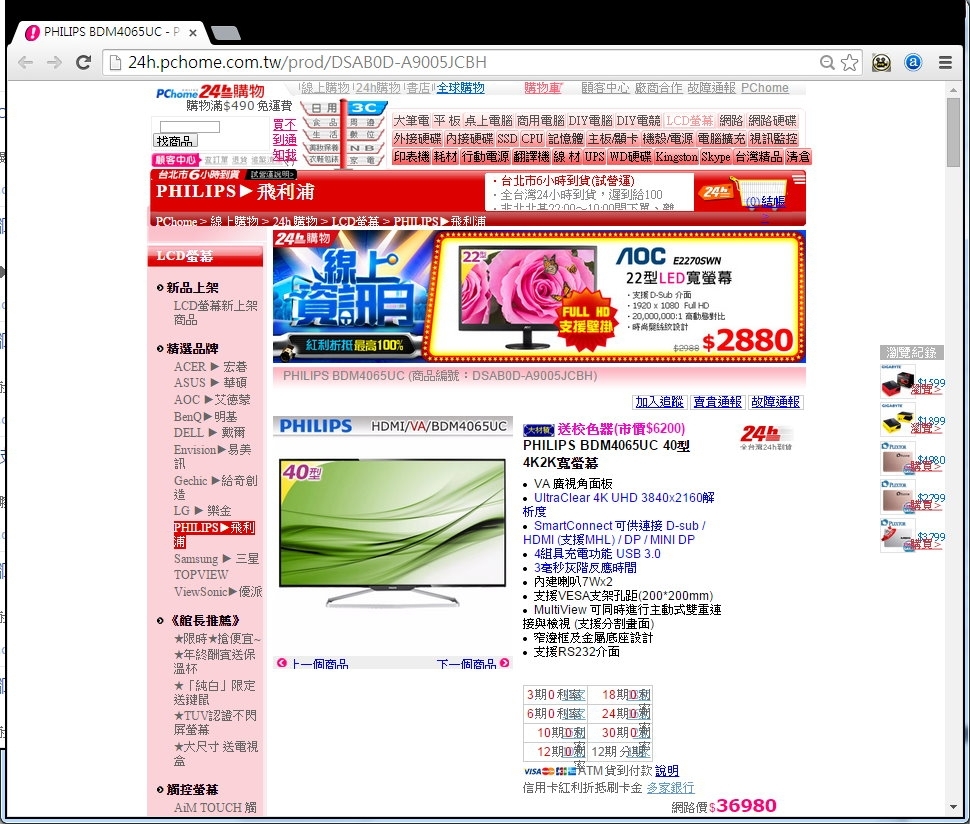Click the scrollbar up arrow

(x=953, y=90)
